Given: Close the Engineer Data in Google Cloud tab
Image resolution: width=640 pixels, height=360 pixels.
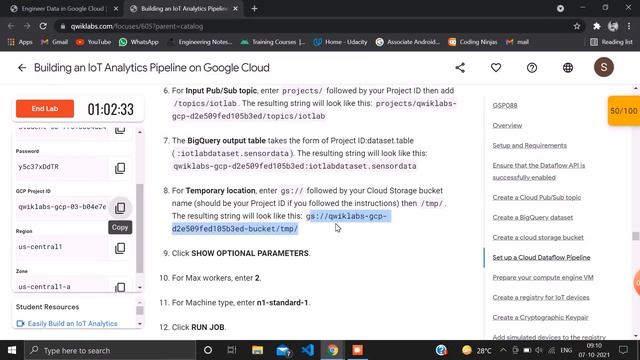Looking at the screenshot, I should pyautogui.click(x=116, y=9).
